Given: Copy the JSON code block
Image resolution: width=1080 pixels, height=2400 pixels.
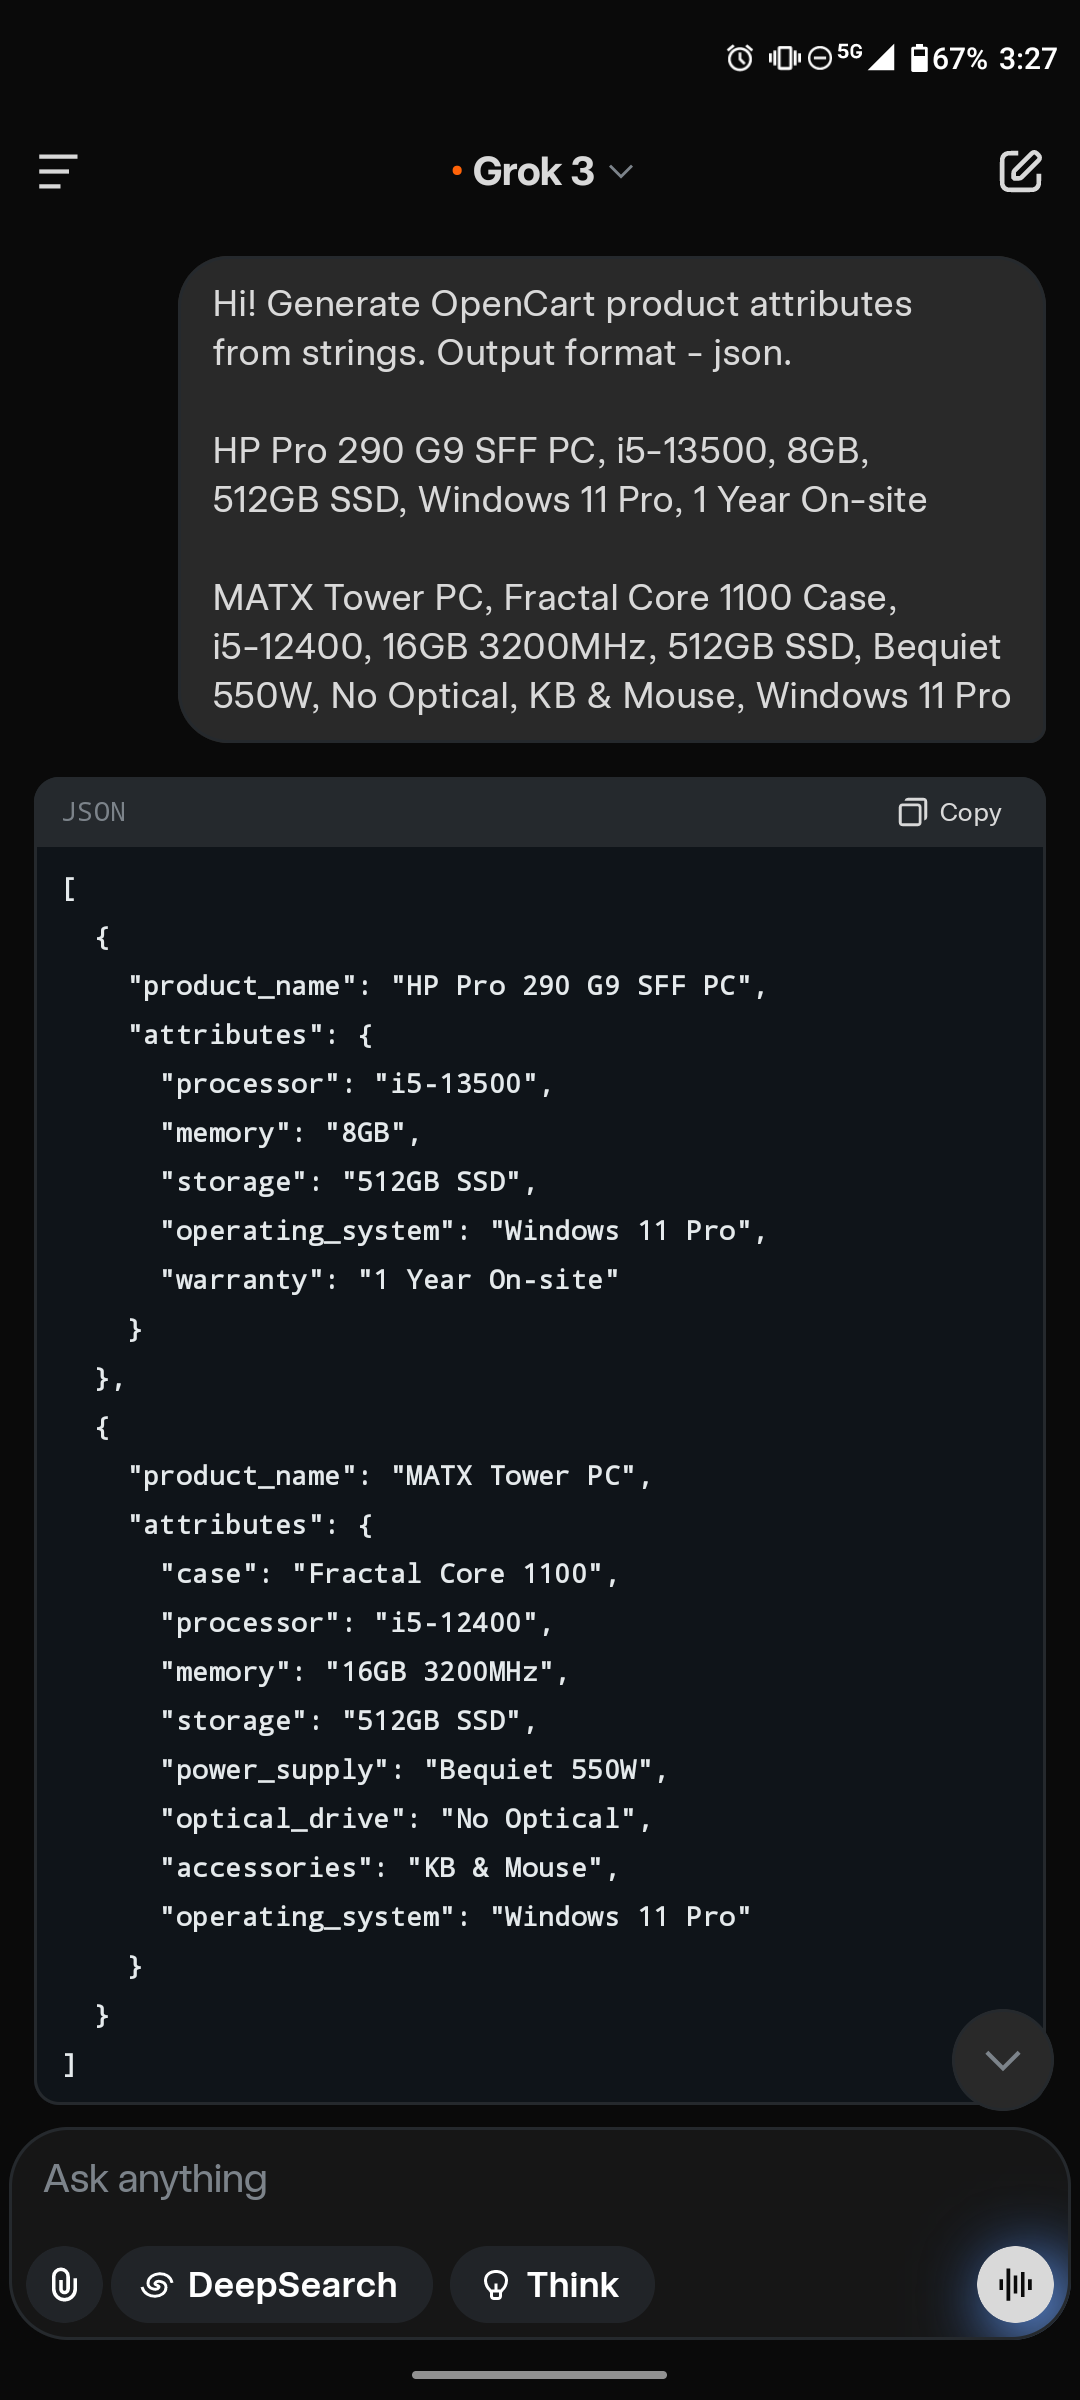Looking at the screenshot, I should 950,812.
